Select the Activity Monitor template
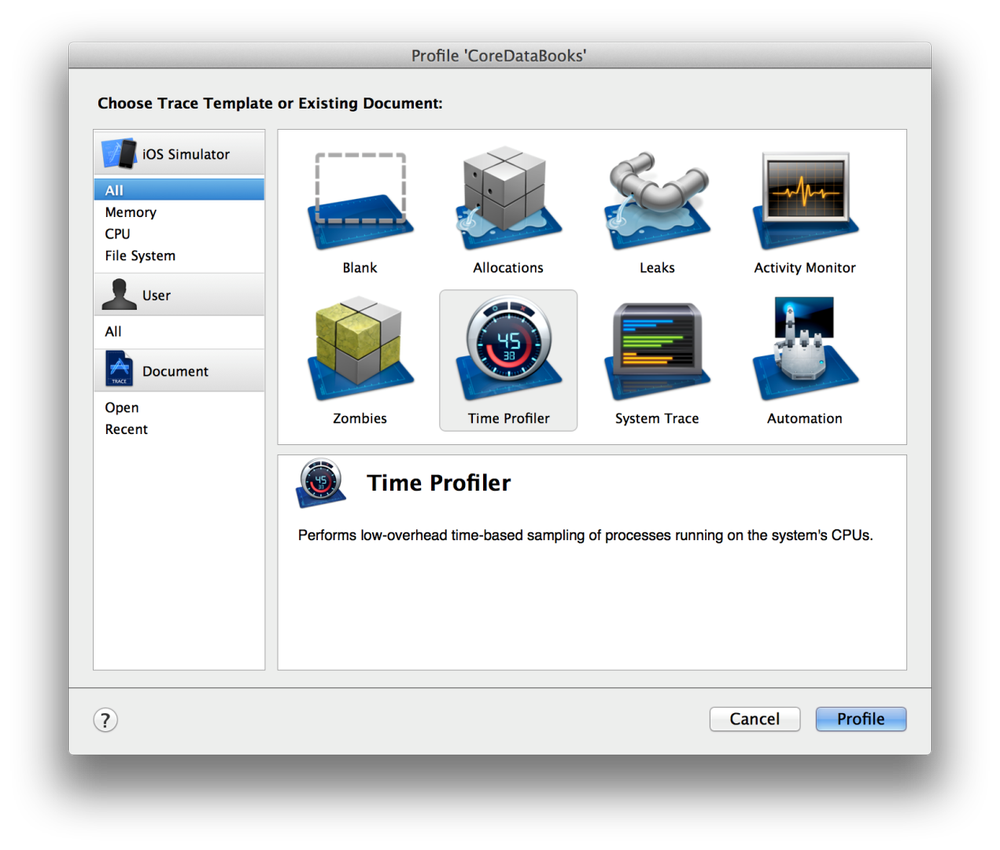The height and width of the screenshot is (850, 1000). tap(805, 200)
